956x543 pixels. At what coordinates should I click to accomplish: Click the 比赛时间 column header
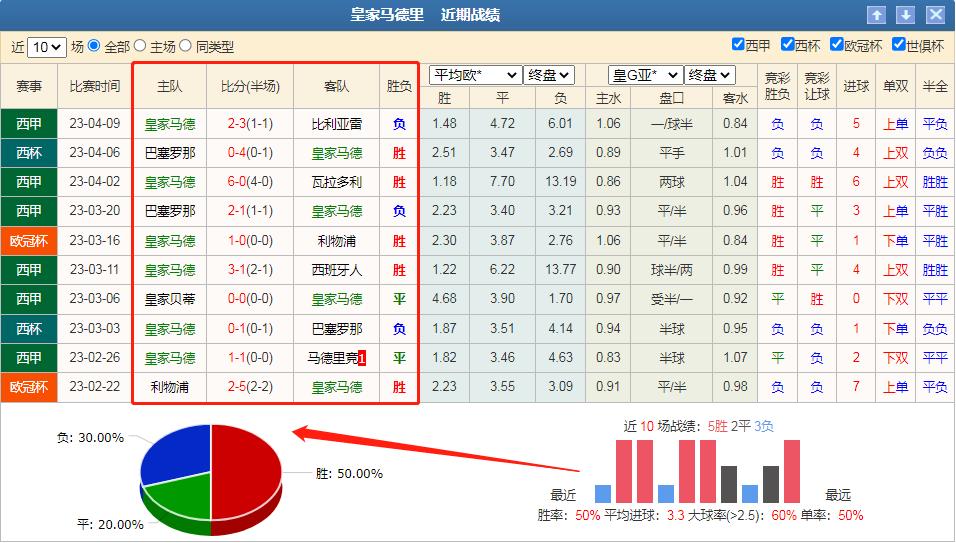[95, 87]
